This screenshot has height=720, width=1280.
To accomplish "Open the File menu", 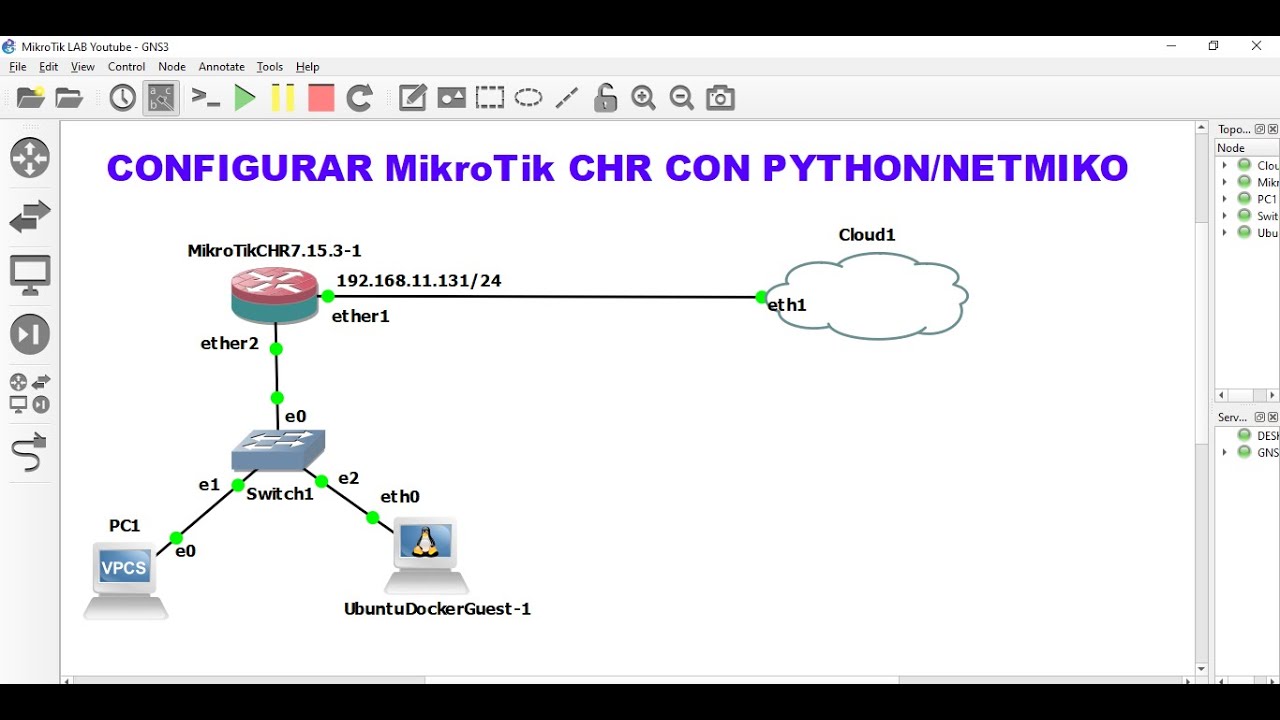I will 18,67.
